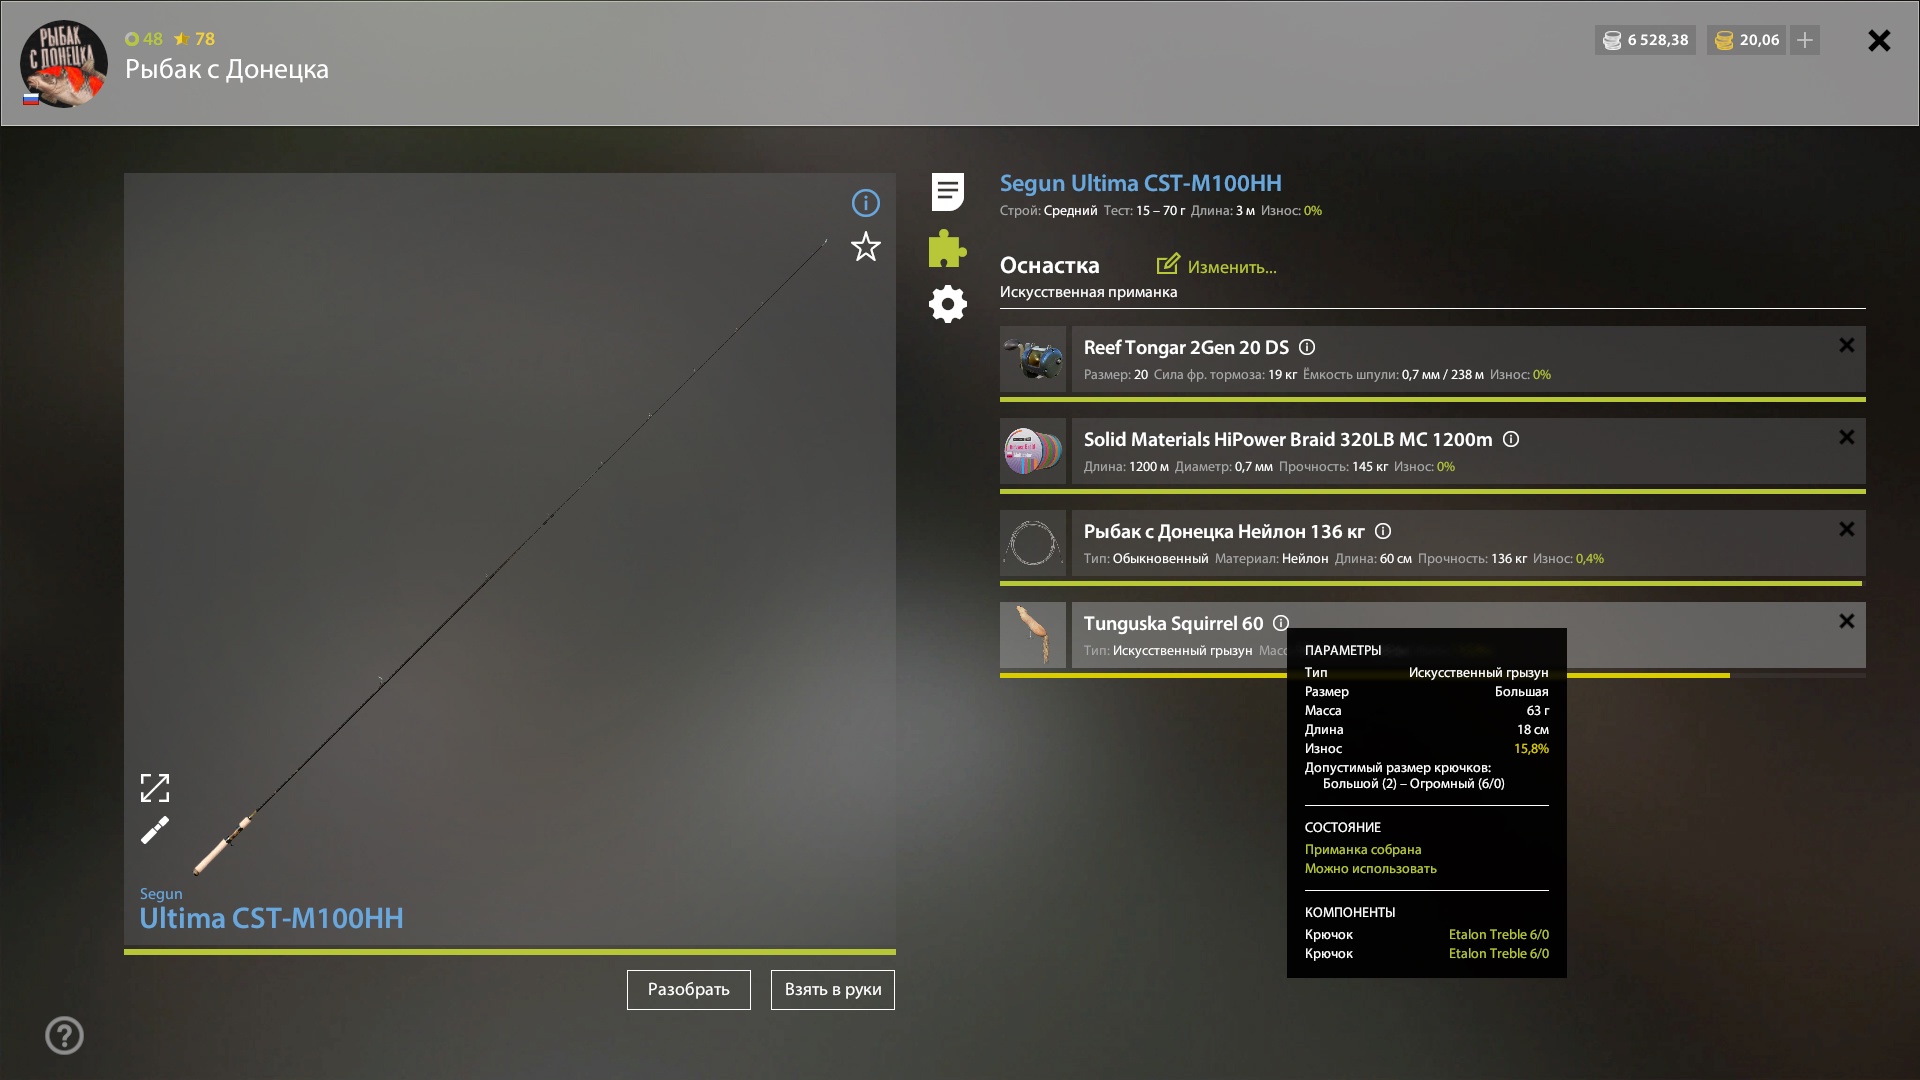This screenshot has width=1920, height=1080.
Task: Click the Изменить… edit rig link
Action: click(1232, 267)
